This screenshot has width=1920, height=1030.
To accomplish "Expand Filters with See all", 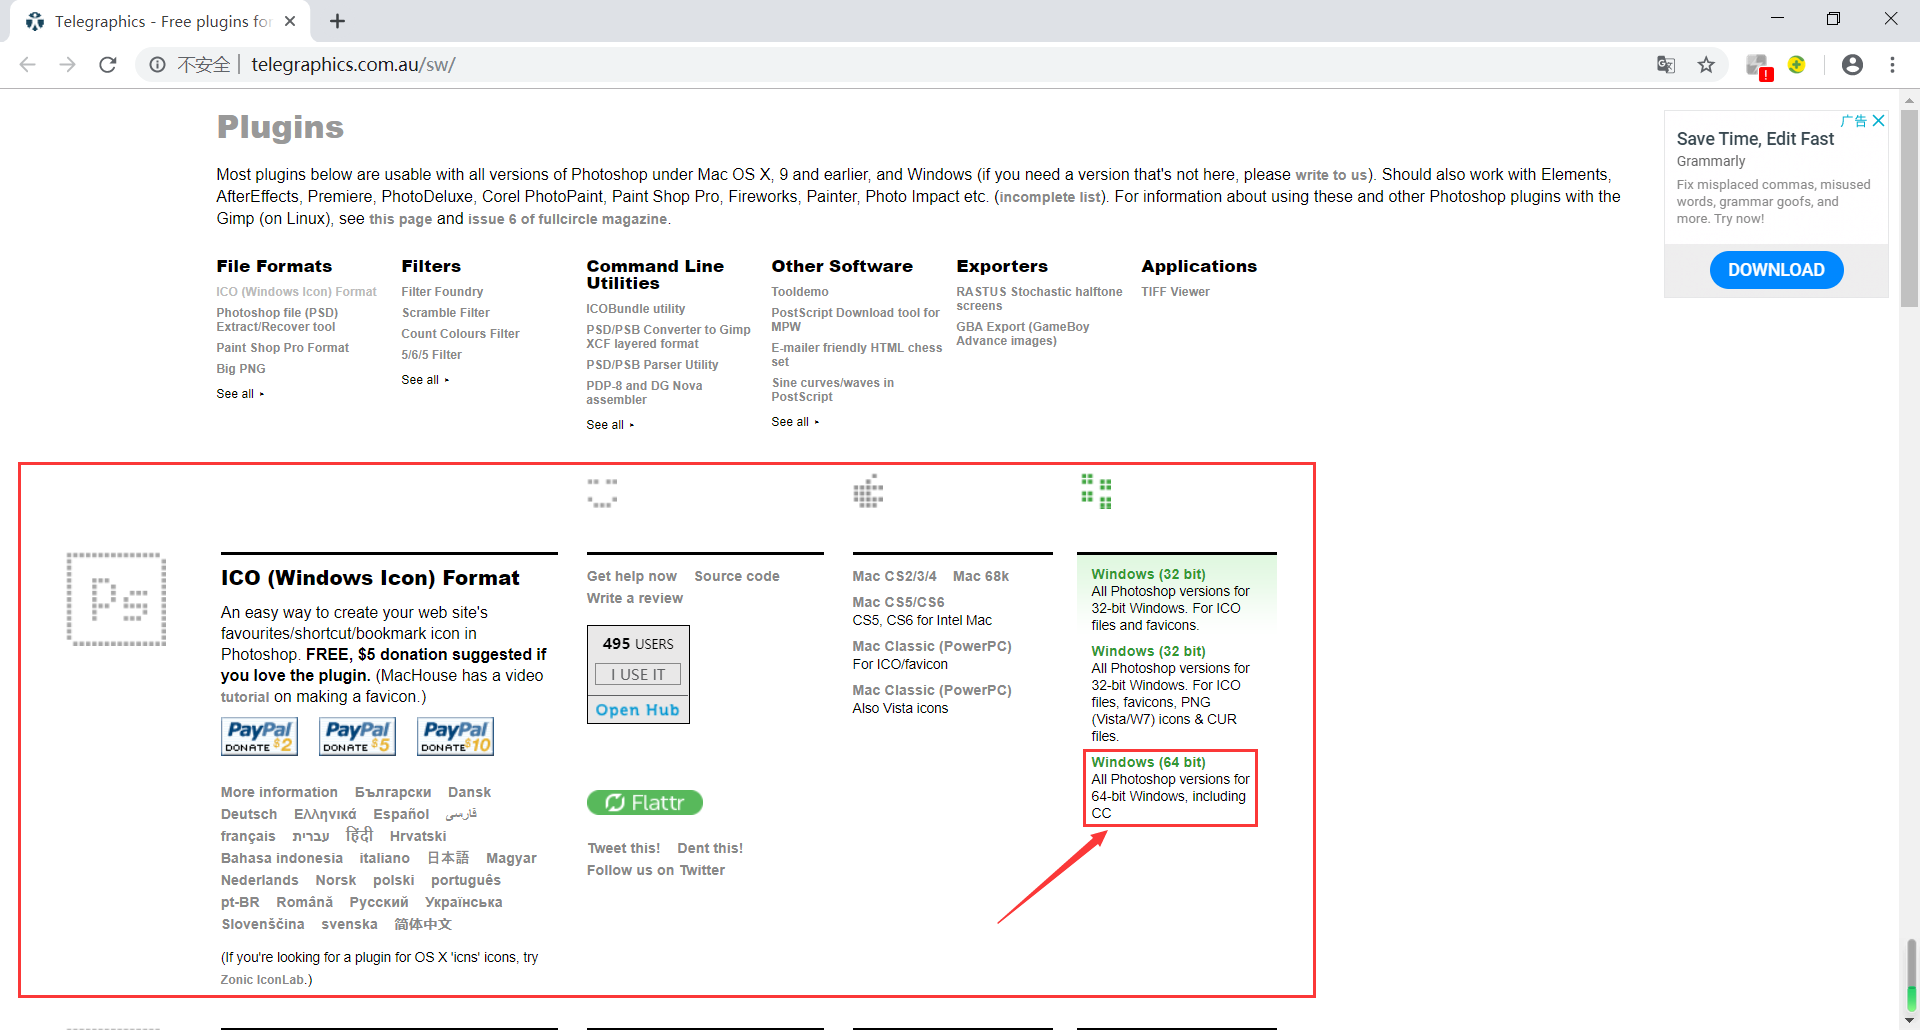I will 425,380.
